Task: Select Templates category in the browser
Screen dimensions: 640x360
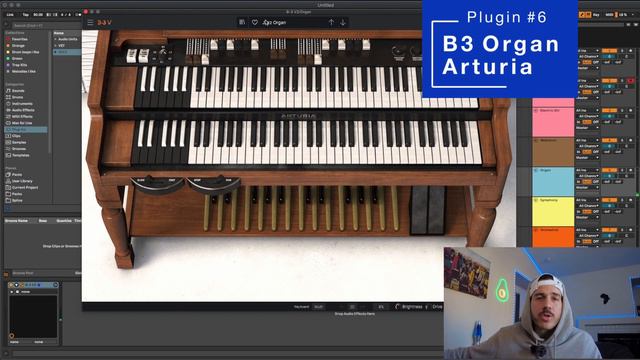Action: [x=20, y=155]
